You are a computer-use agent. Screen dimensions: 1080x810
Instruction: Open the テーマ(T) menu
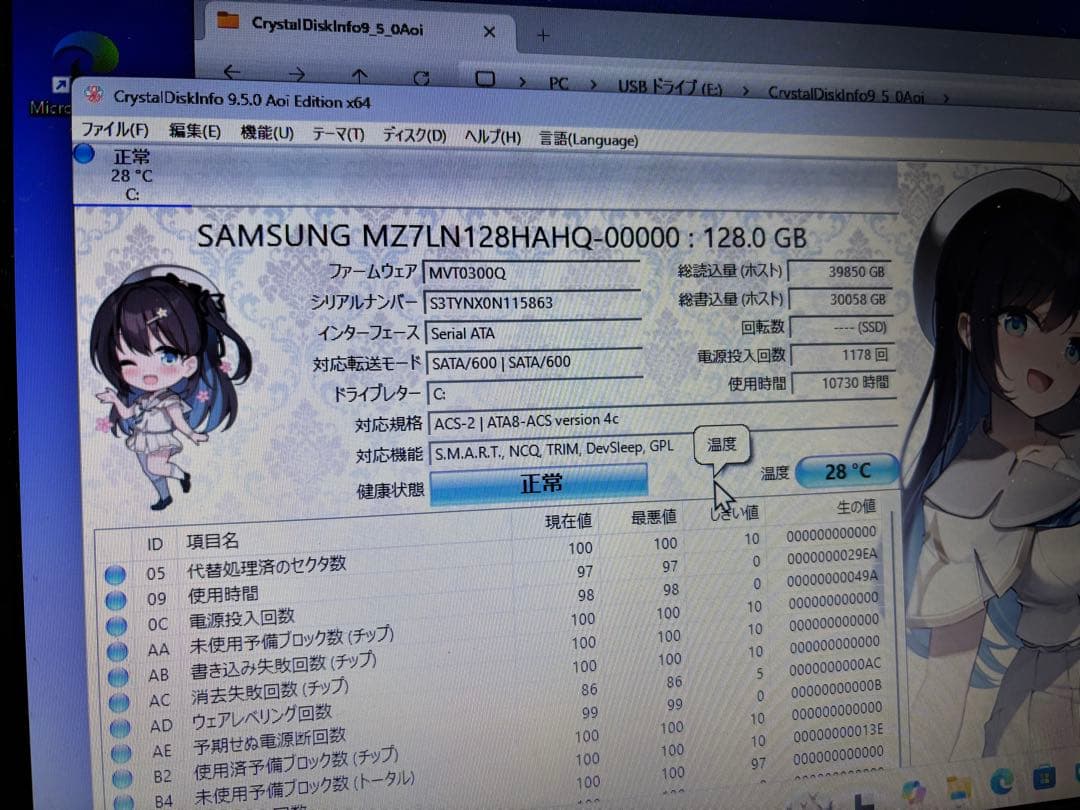coord(338,134)
